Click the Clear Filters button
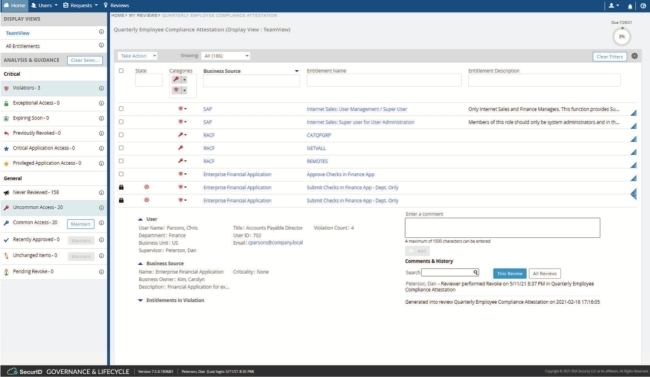Viewport: 650px width, 377px height. coord(609,56)
